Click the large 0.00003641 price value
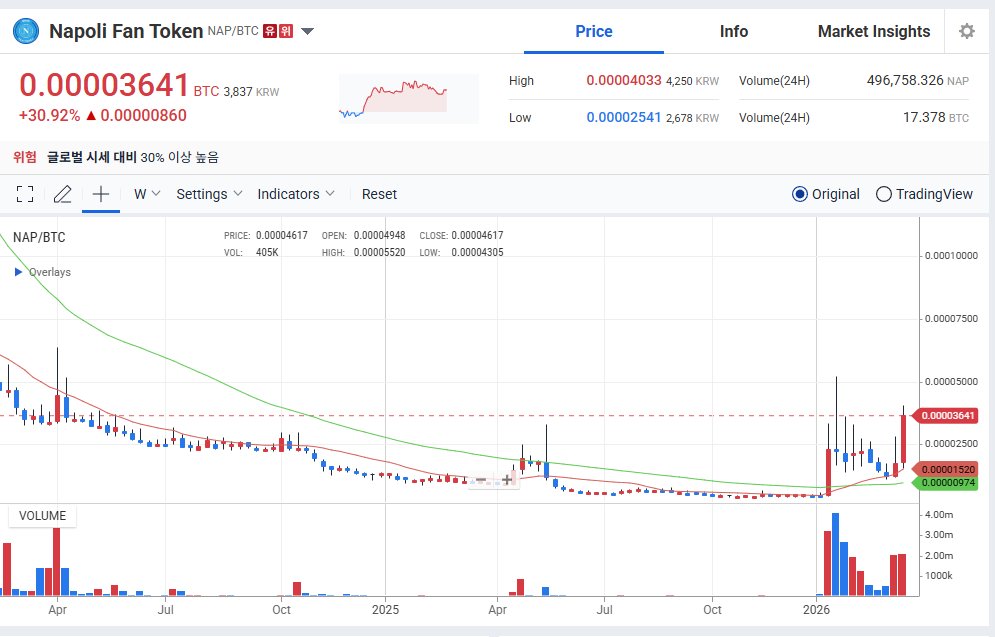 click(x=105, y=85)
